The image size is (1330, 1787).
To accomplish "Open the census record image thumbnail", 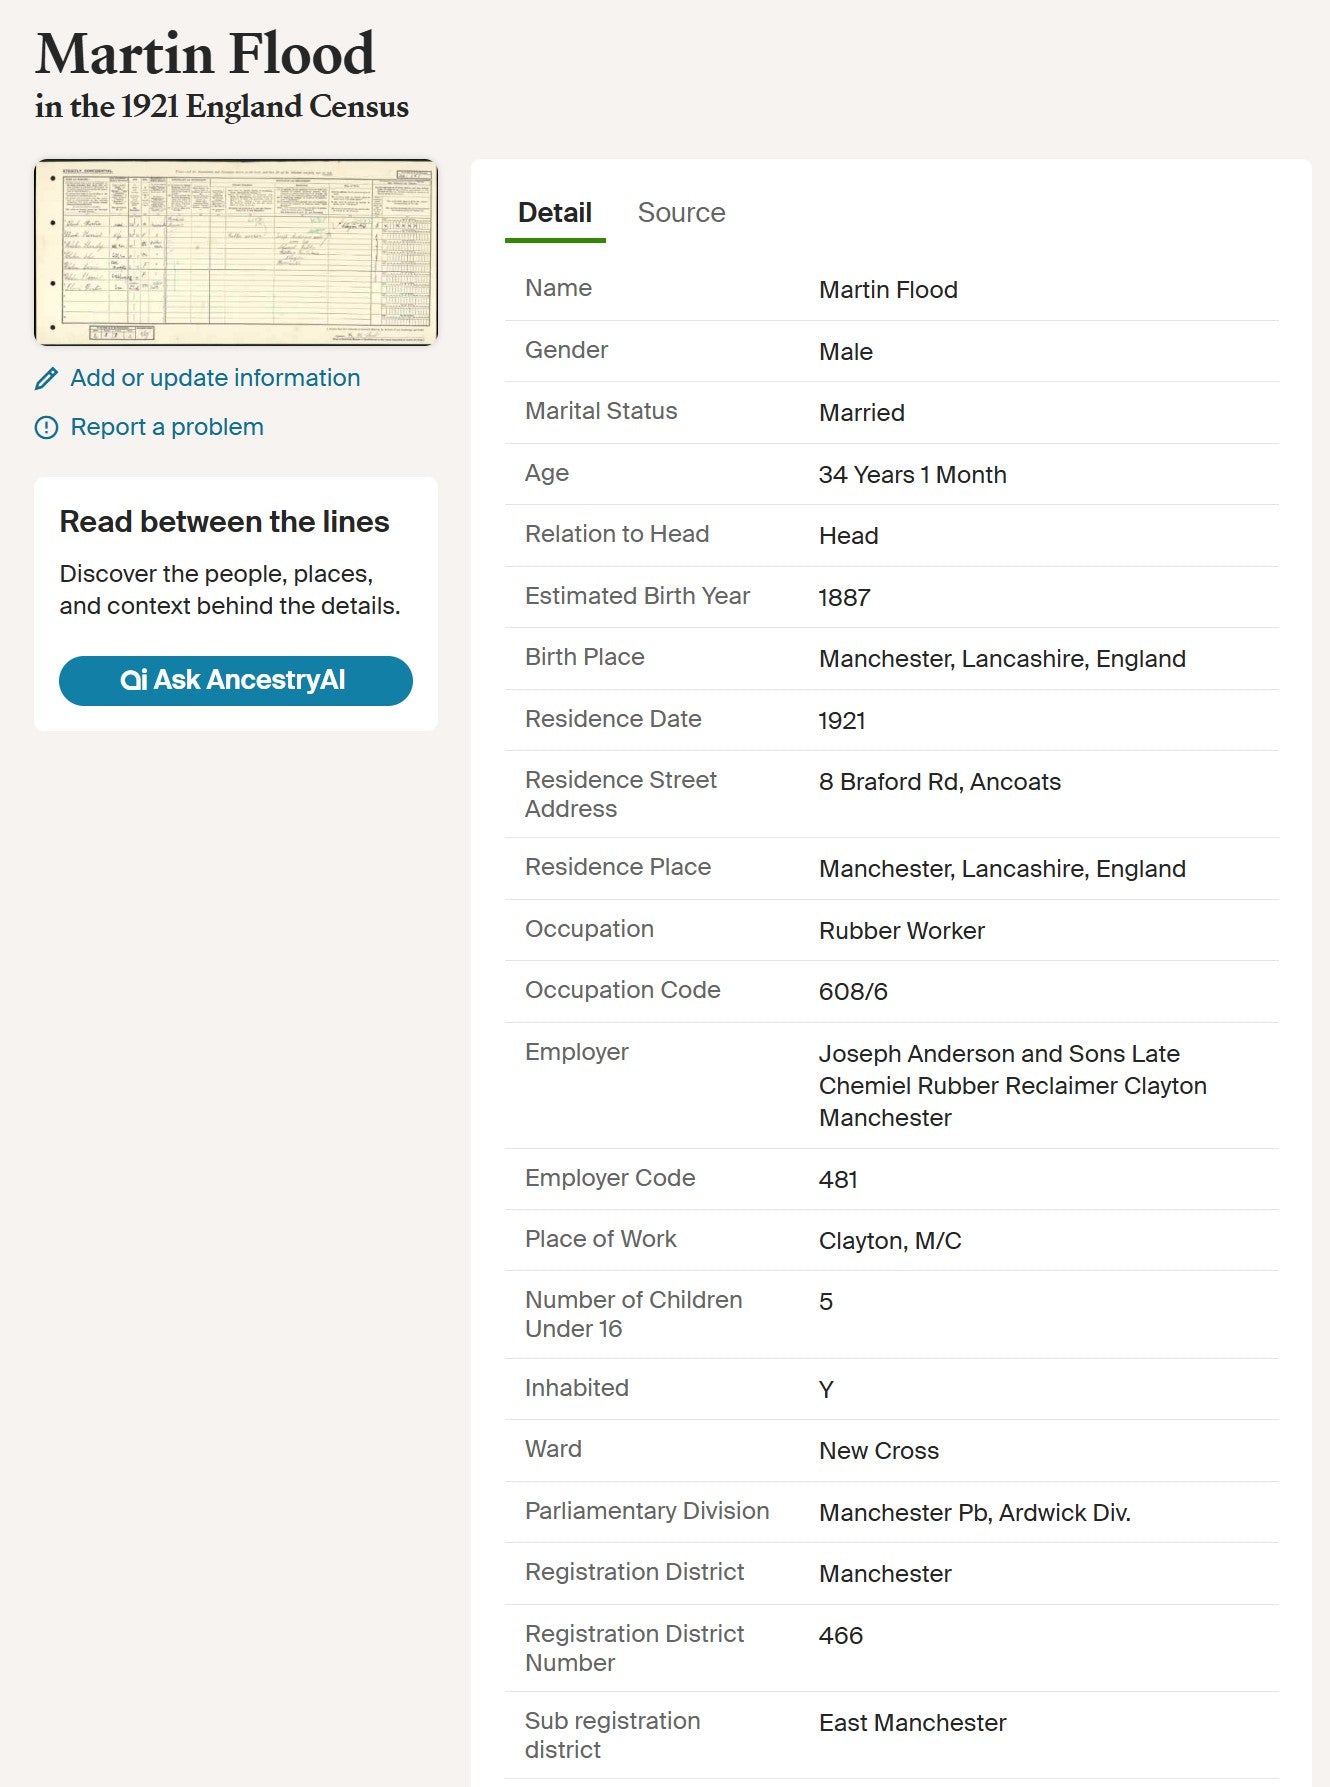I will [236, 252].
